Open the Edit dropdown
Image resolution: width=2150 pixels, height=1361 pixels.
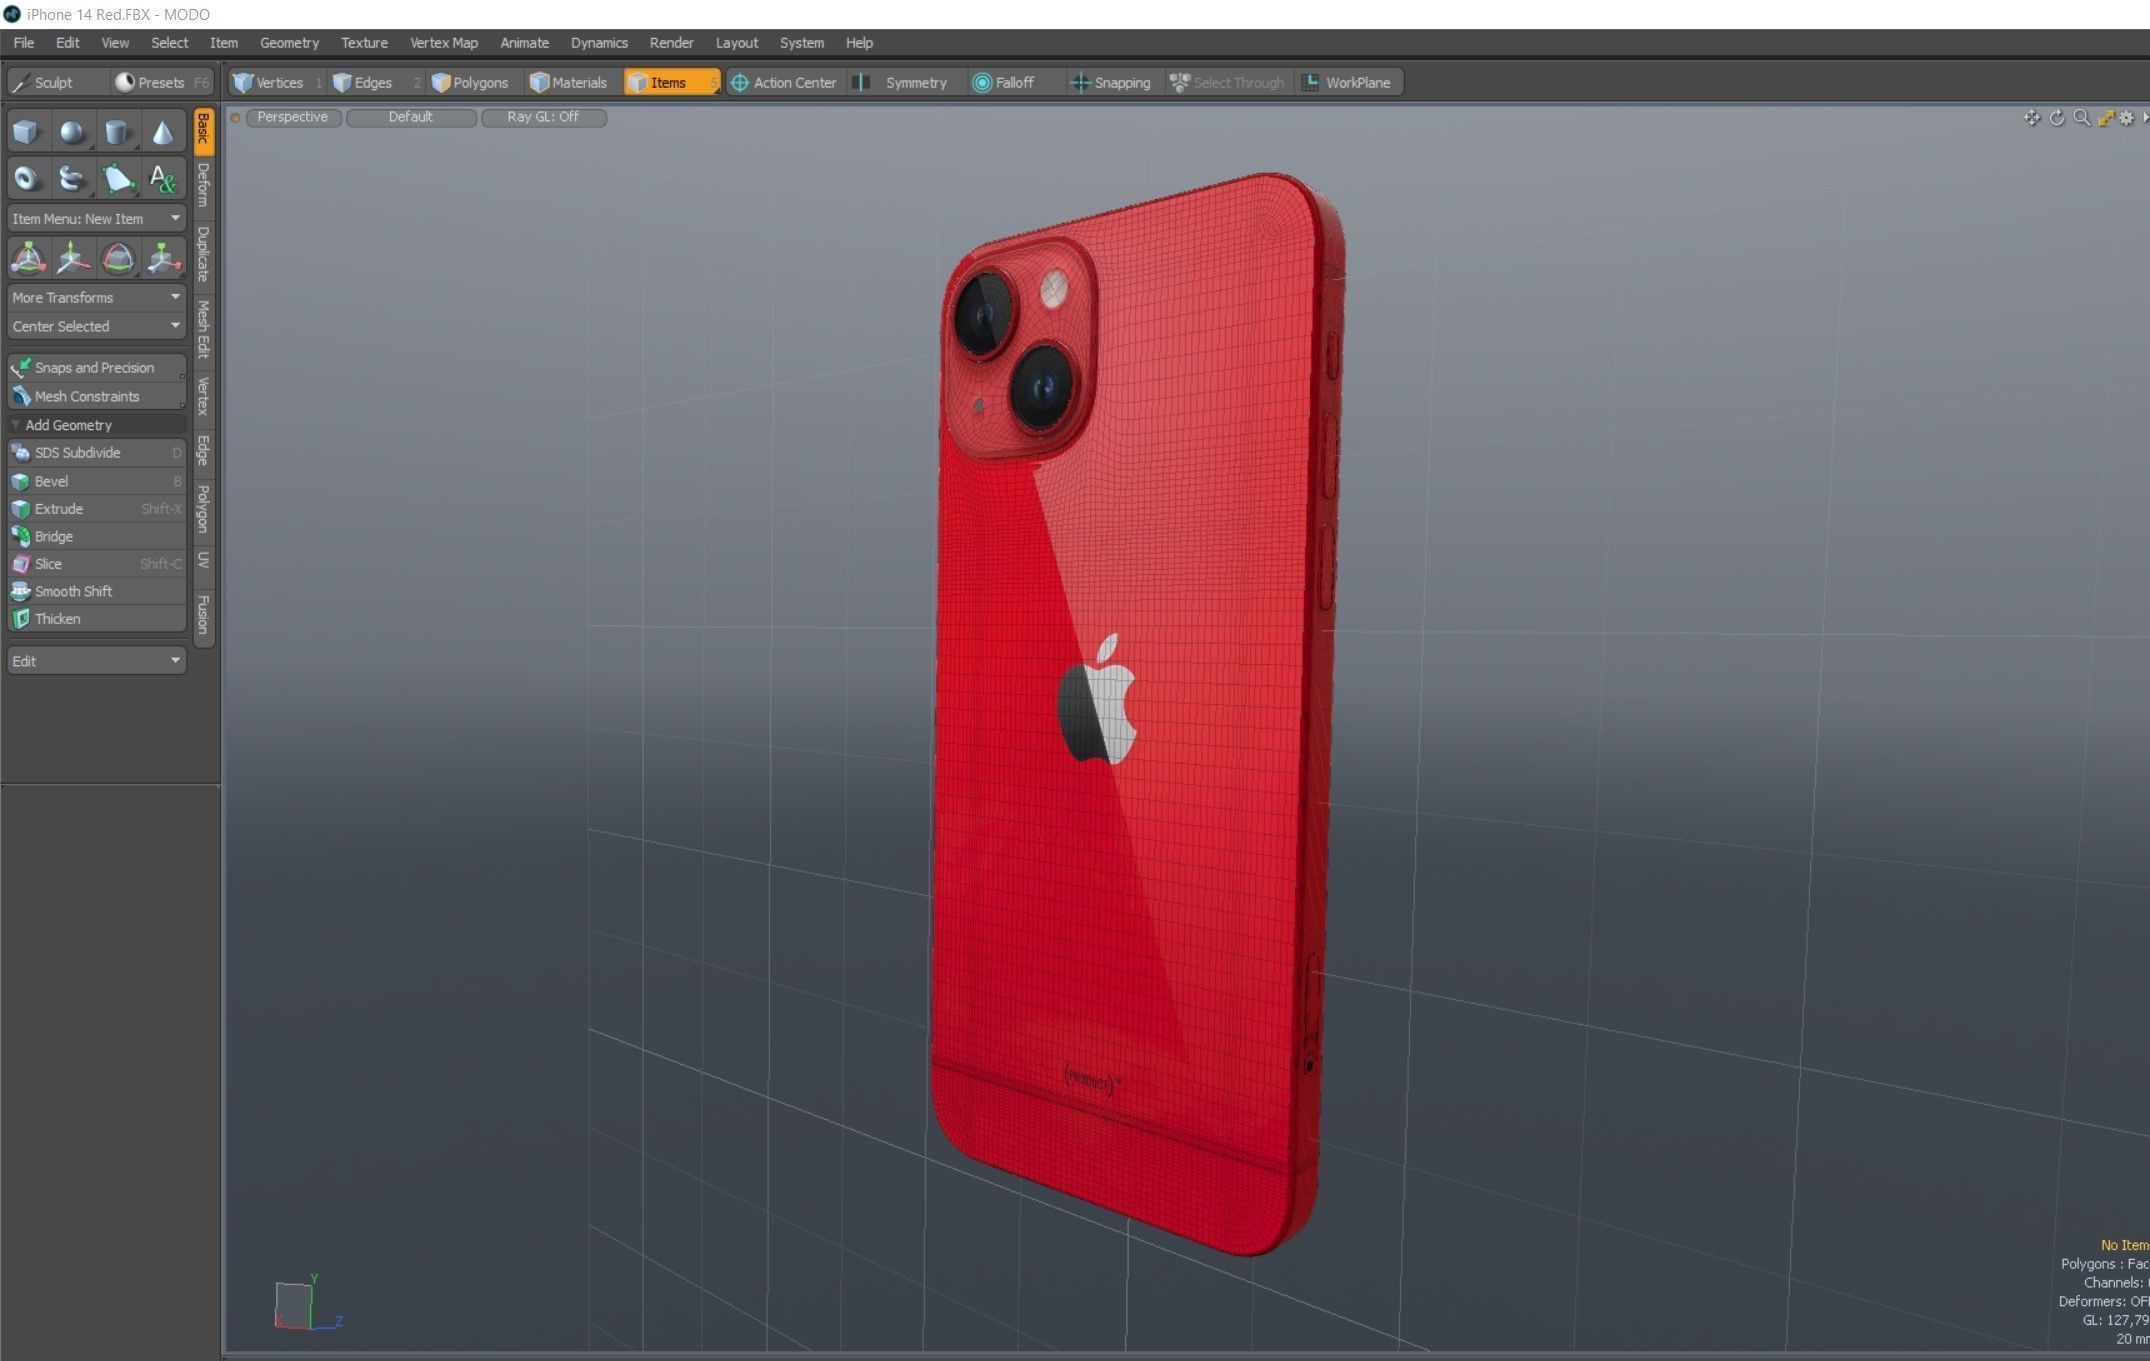96,661
